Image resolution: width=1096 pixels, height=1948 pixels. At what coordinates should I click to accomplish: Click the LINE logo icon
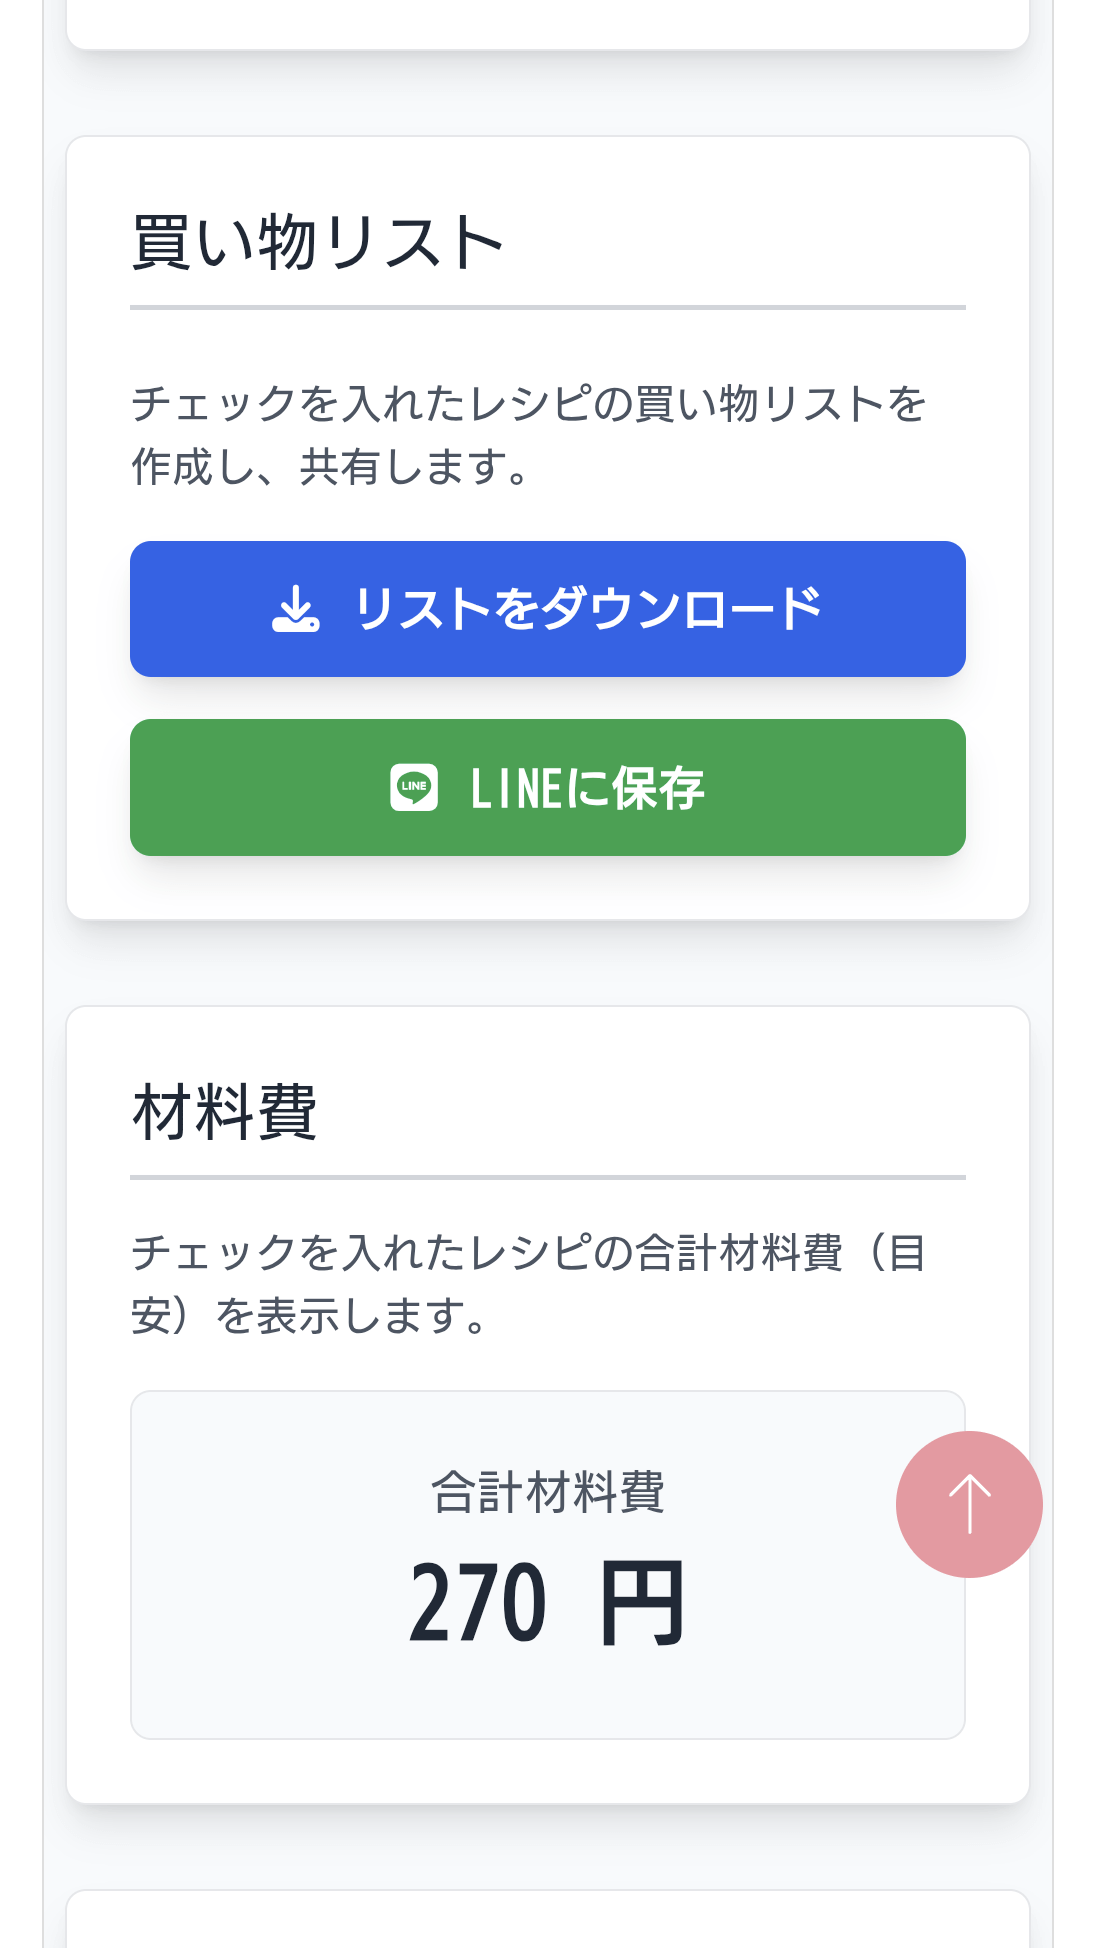[414, 788]
